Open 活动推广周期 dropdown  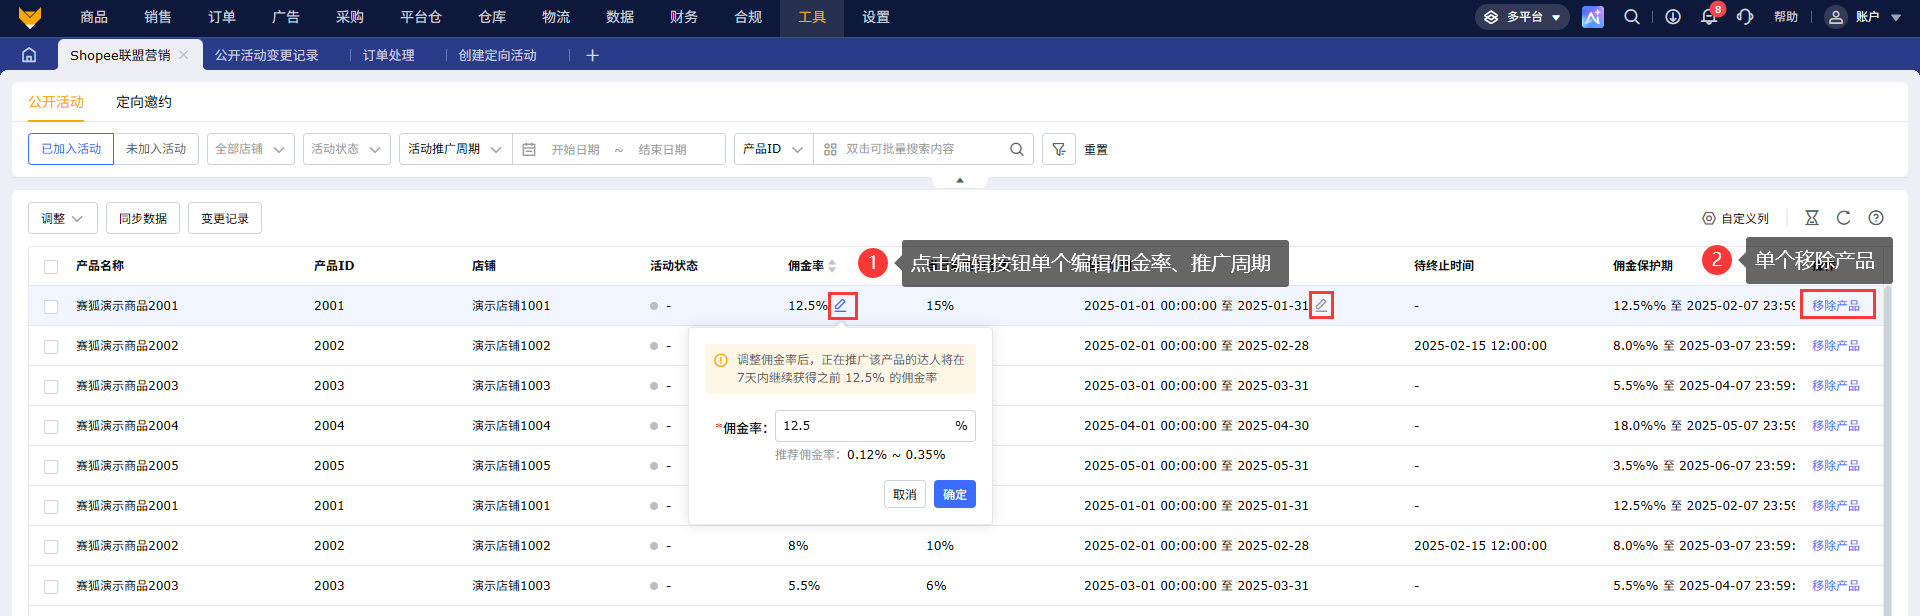455,149
